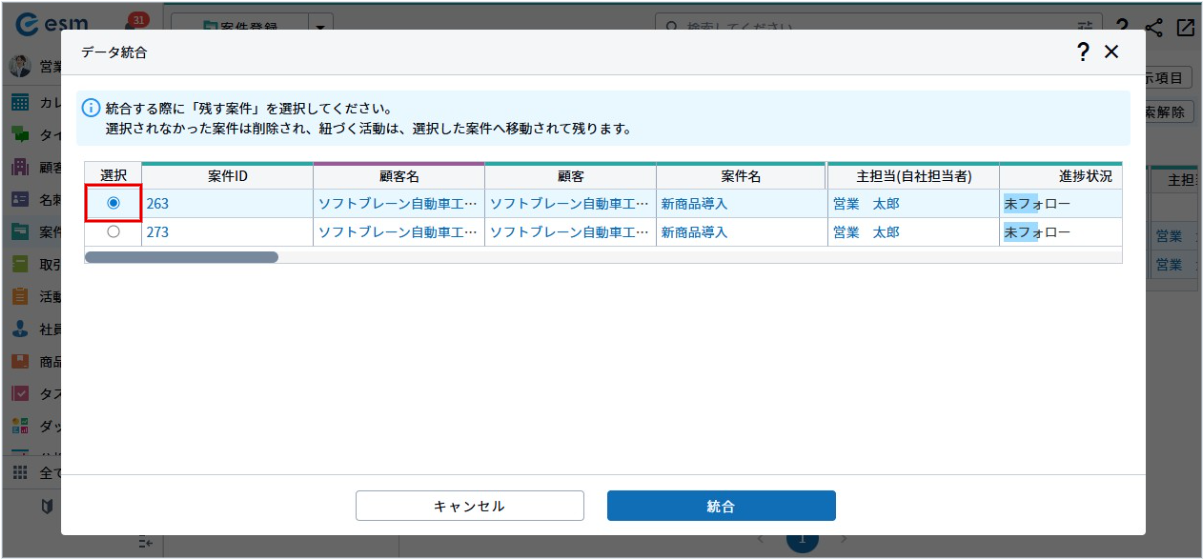Click the calendar icon in the sidebar
The image size is (1204, 560).
pos(20,102)
